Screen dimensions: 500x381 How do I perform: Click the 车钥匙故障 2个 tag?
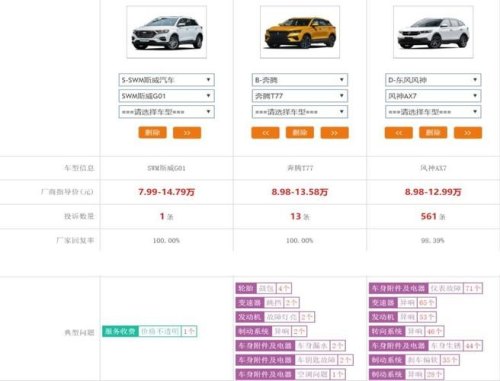click(294, 360)
